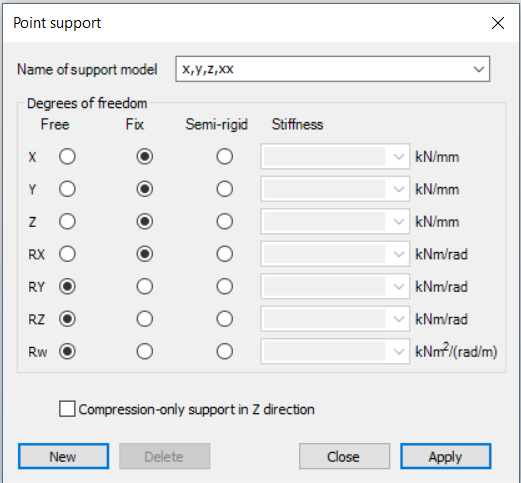
Task: Set the X degree of freedom to Free
Action: (x=67, y=156)
